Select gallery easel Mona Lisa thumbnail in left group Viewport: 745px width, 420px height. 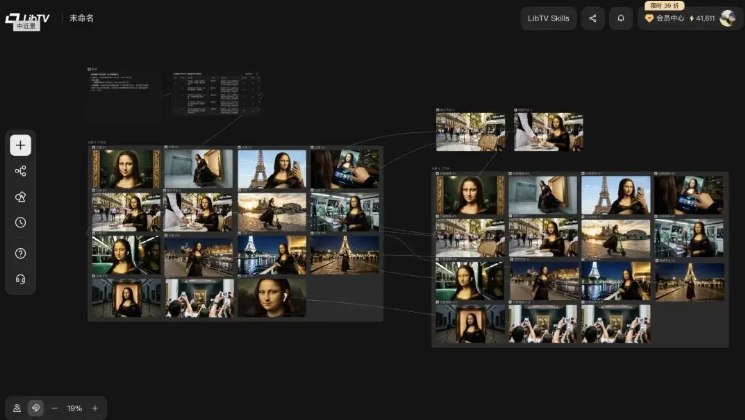coord(126,298)
